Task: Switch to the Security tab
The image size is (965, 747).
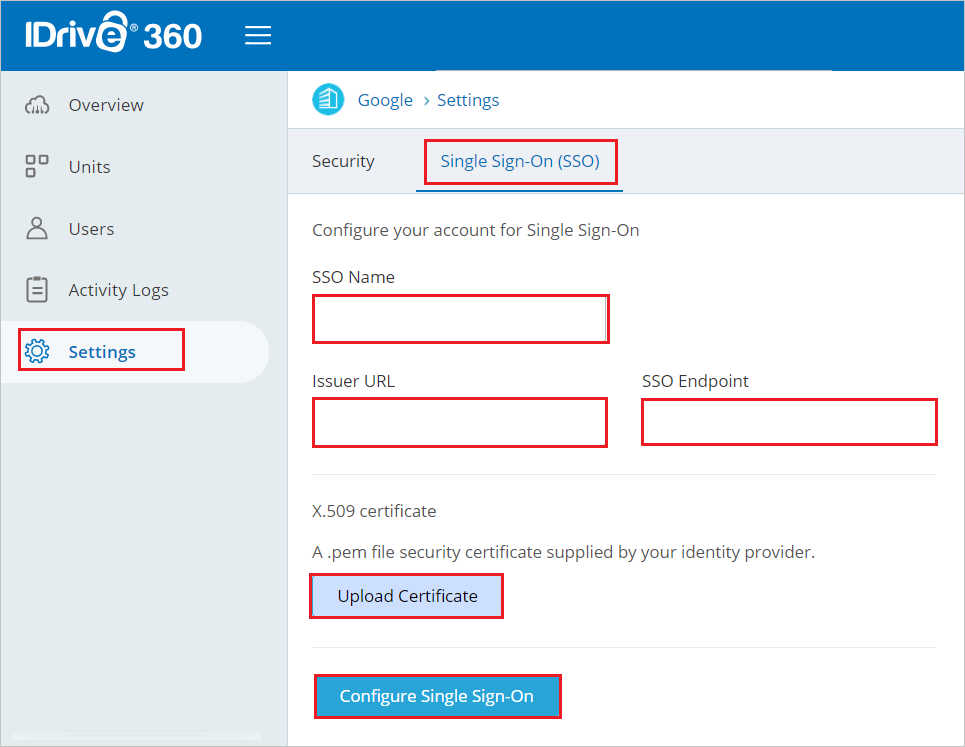Action: 343,161
